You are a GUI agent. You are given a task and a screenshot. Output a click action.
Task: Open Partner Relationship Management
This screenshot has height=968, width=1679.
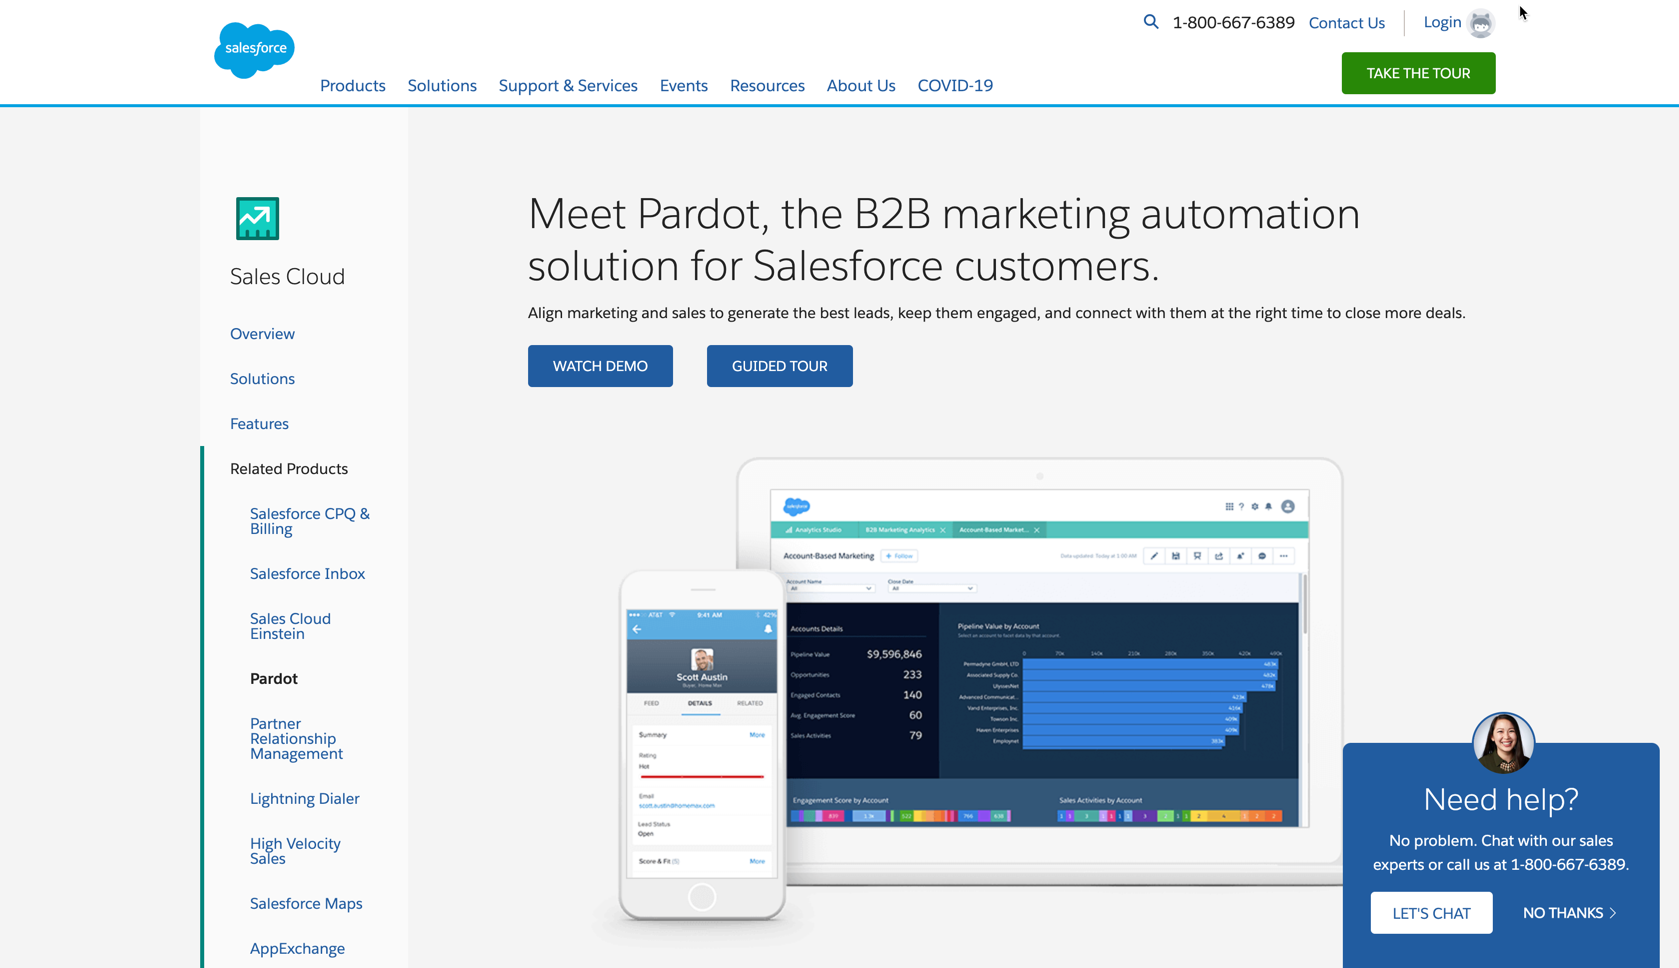296,739
